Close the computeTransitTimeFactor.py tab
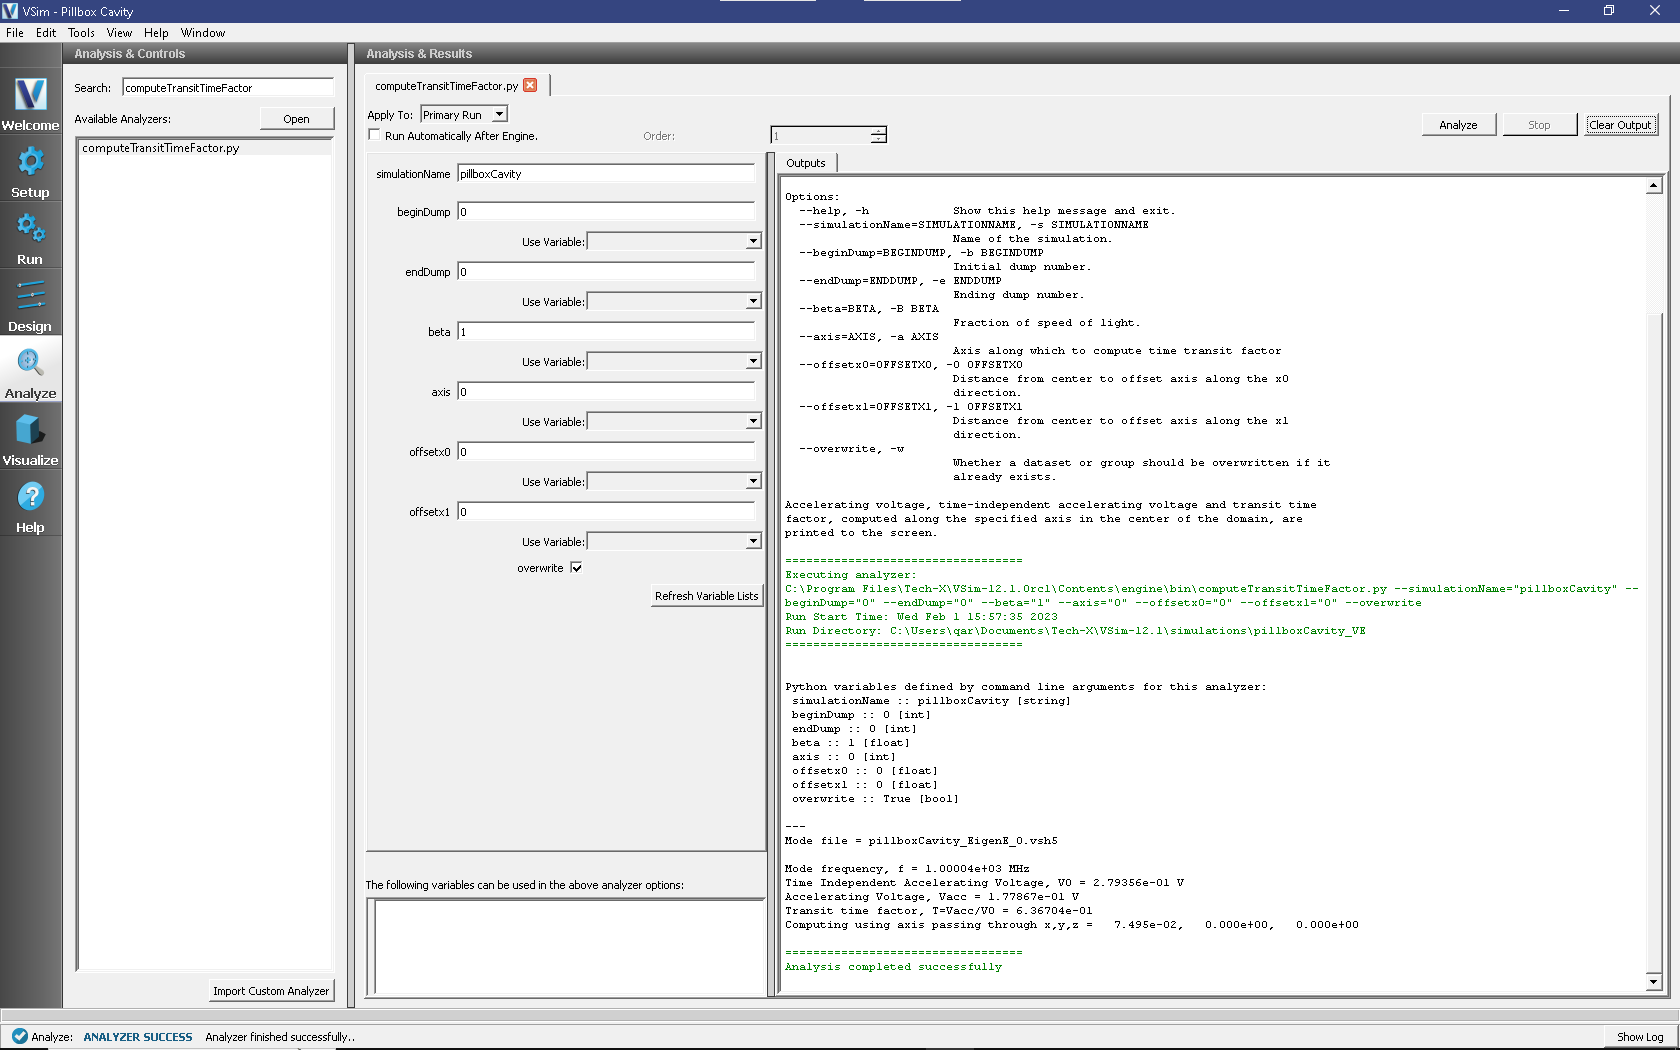Viewport: 1680px width, 1050px height. 530,86
